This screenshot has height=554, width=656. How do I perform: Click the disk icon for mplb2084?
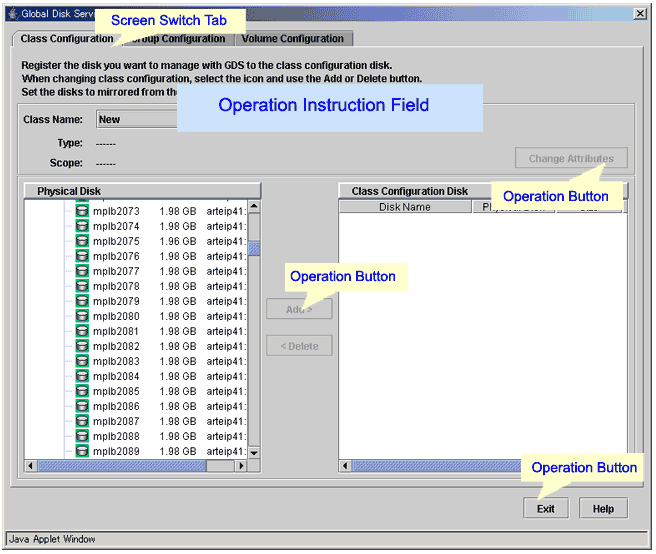[x=82, y=376]
